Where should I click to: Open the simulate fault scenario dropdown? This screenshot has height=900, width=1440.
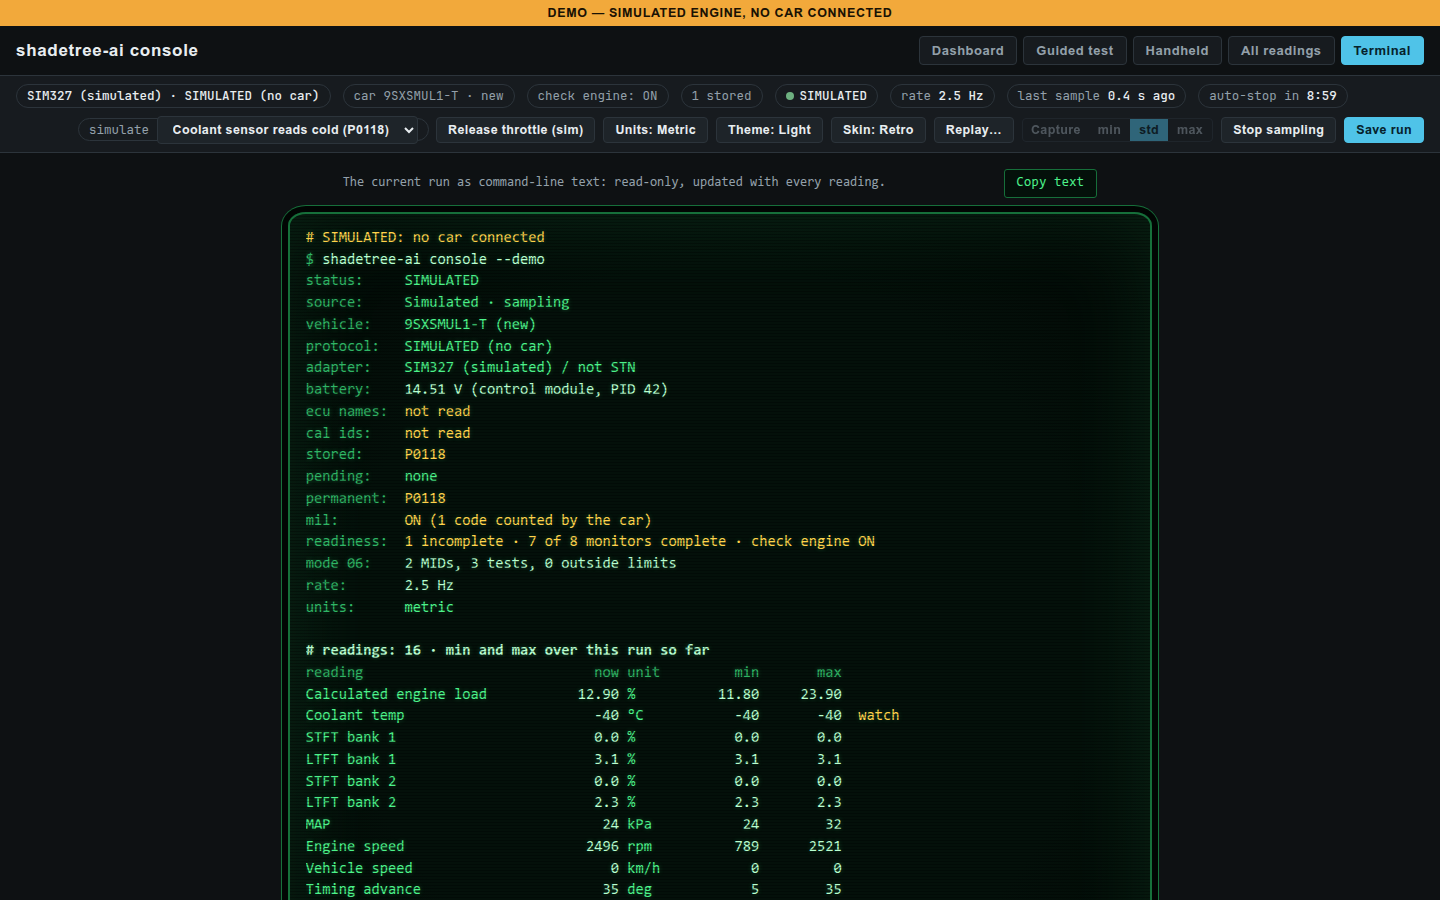pyautogui.click(x=288, y=130)
